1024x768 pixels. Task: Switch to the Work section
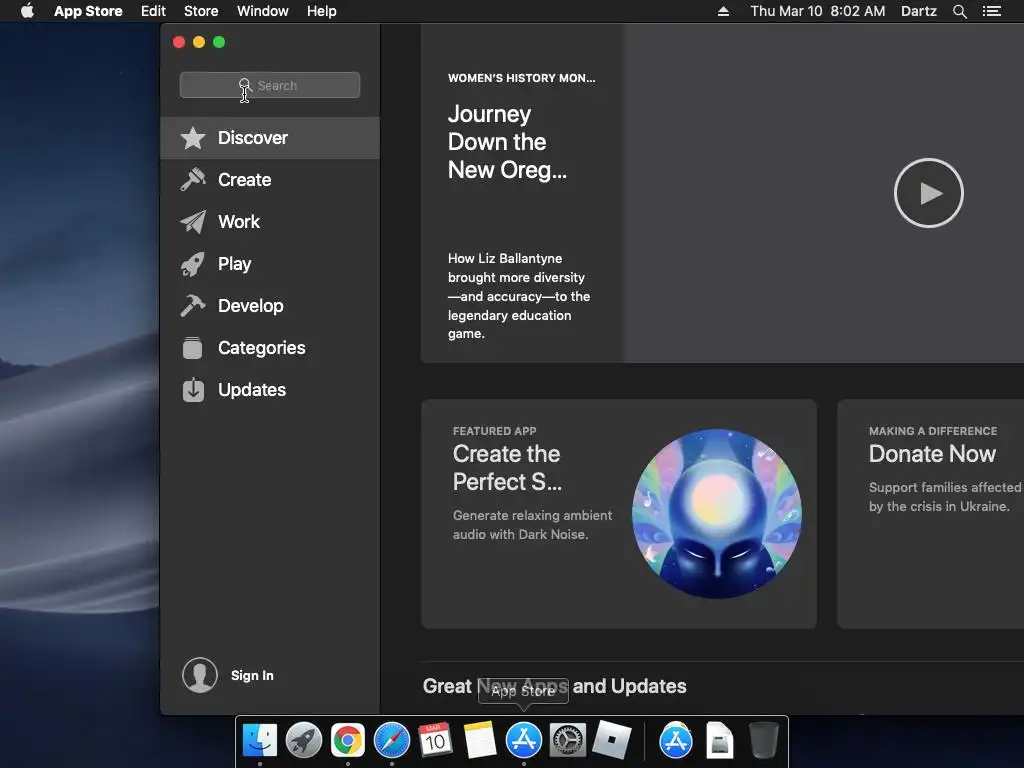pyautogui.click(x=270, y=221)
